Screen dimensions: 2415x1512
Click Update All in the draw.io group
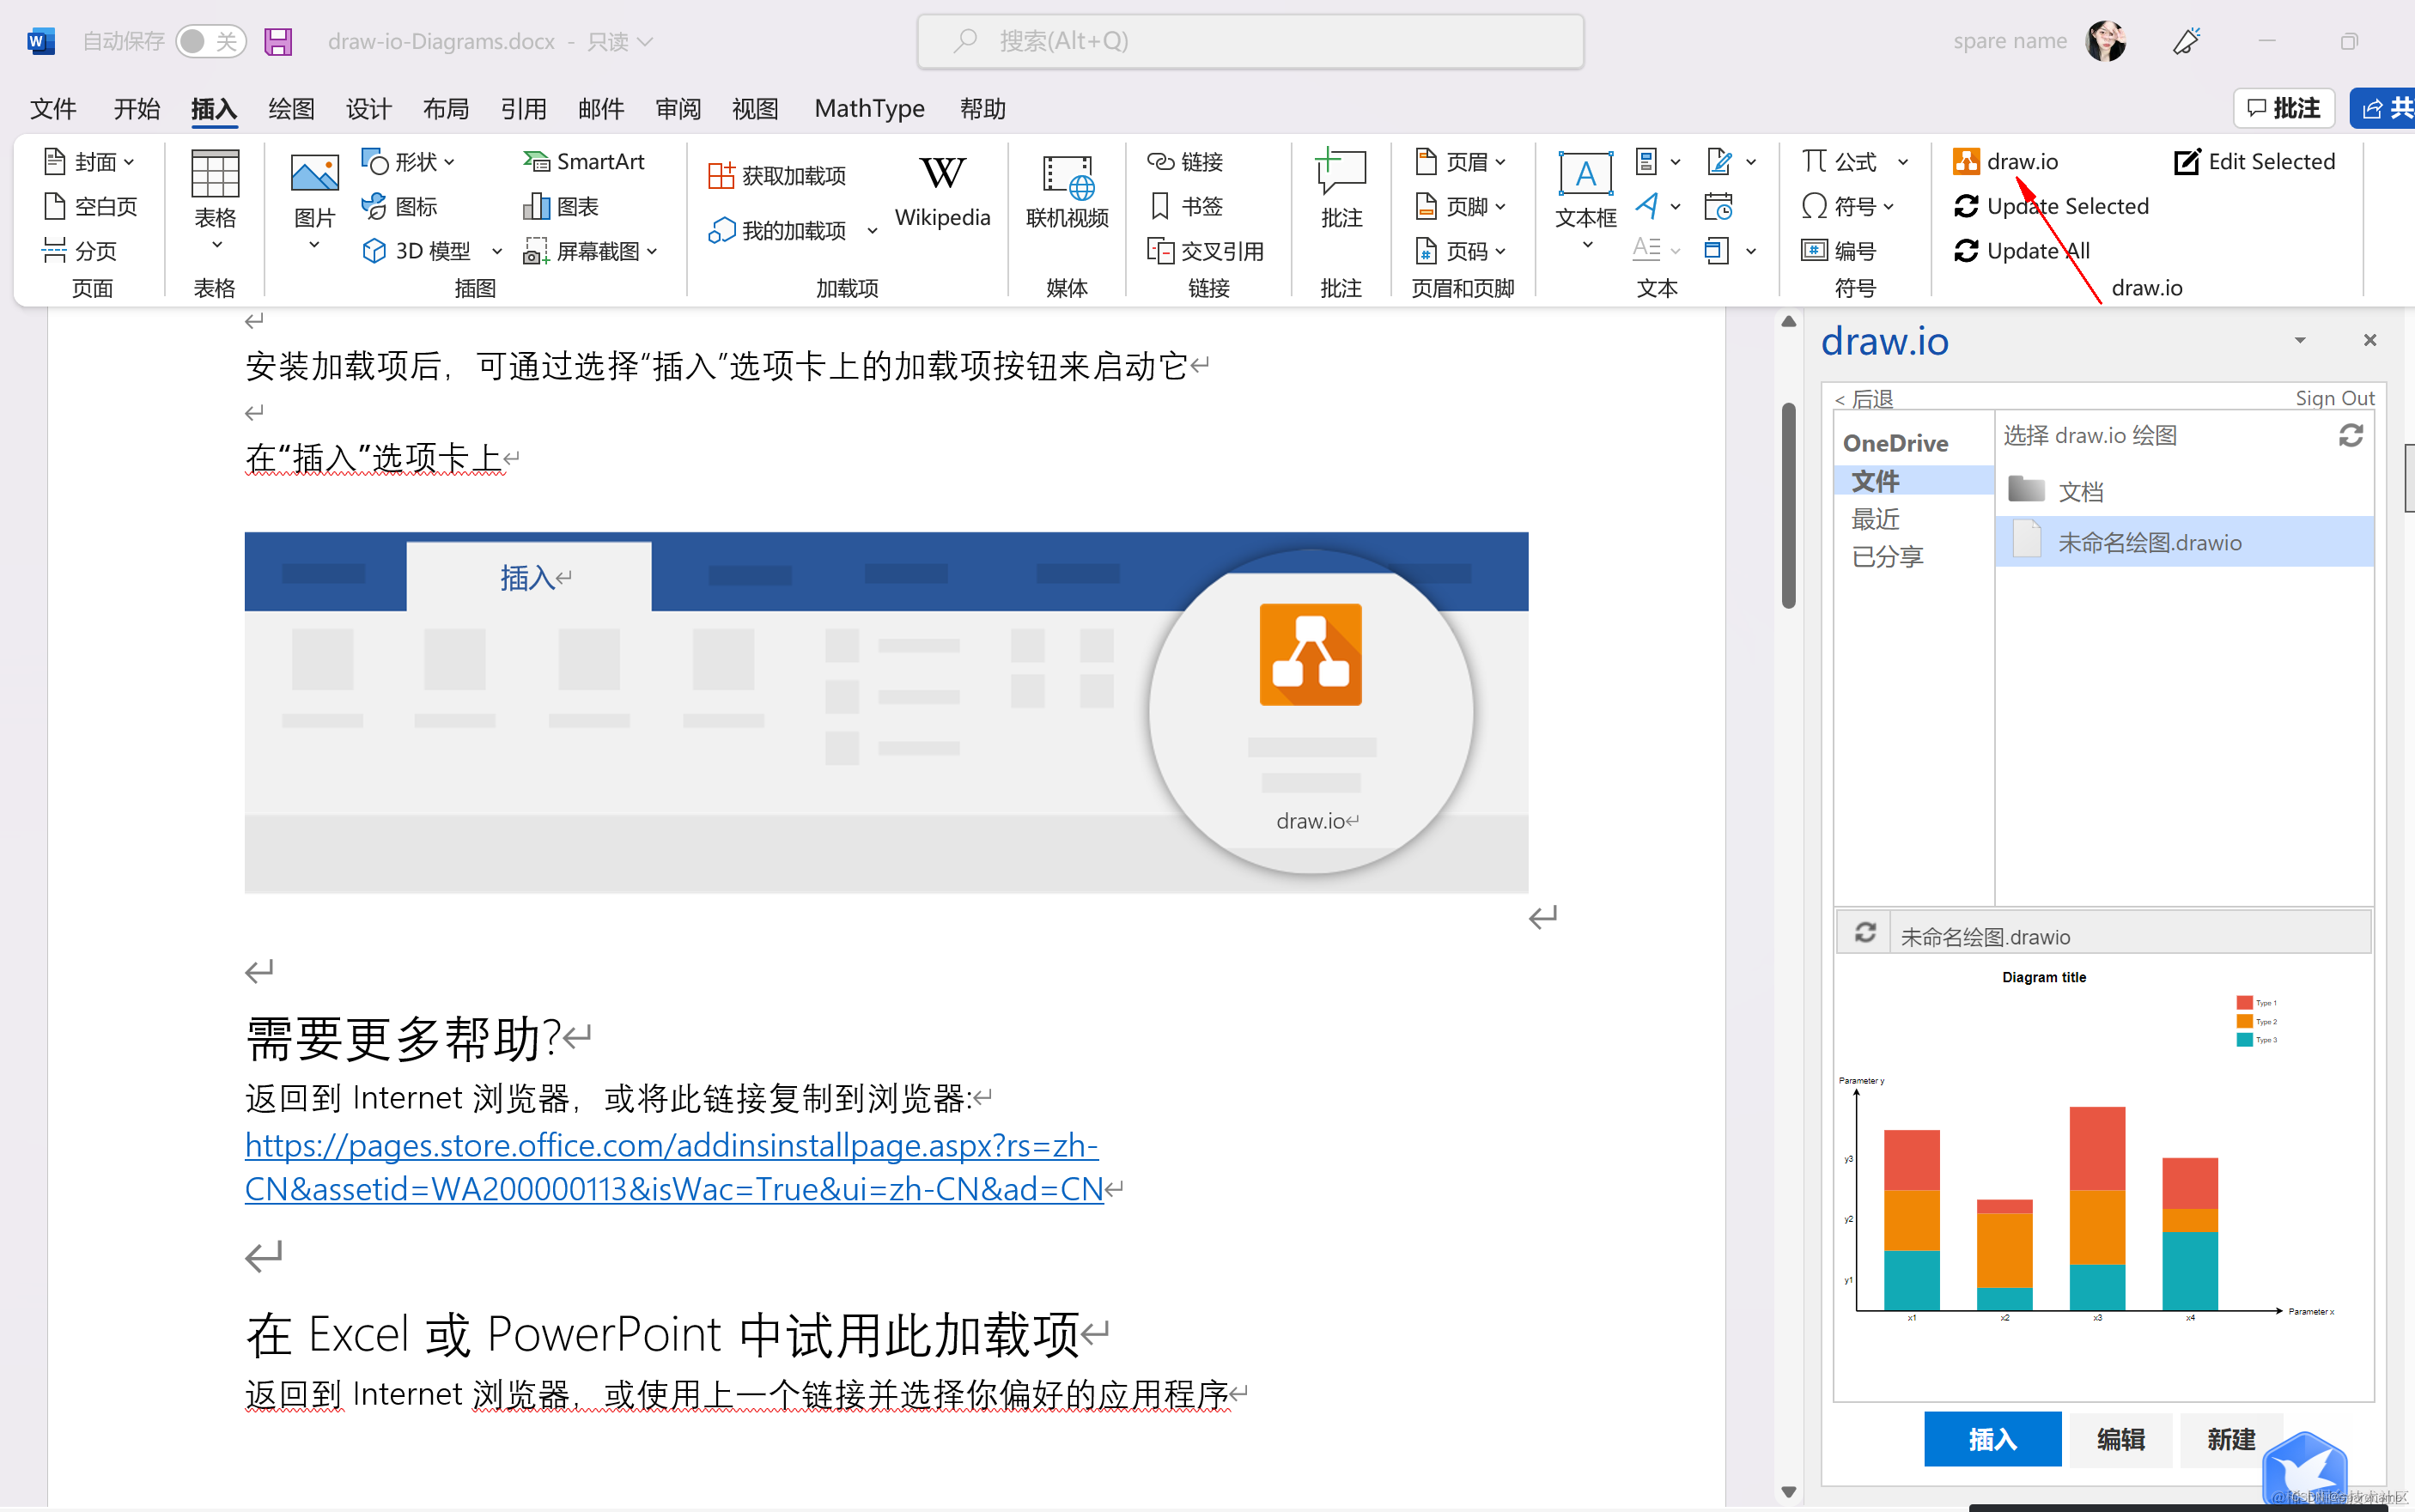2019,250
